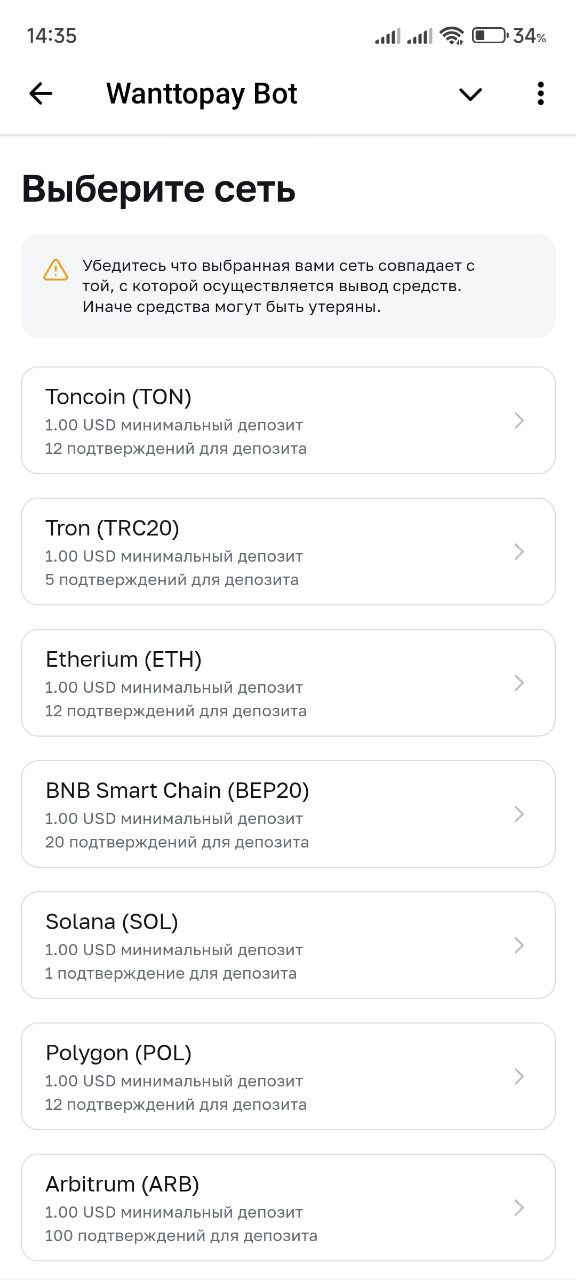Tap the battery icon in status bar

pyautogui.click(x=489, y=36)
